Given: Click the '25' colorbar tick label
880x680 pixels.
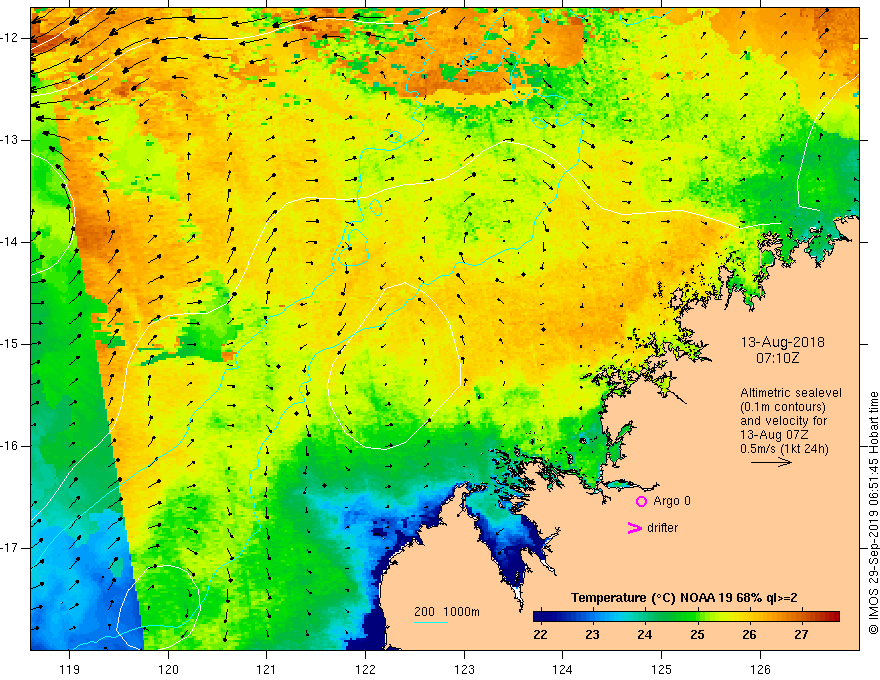Looking at the screenshot, I should (697, 635).
